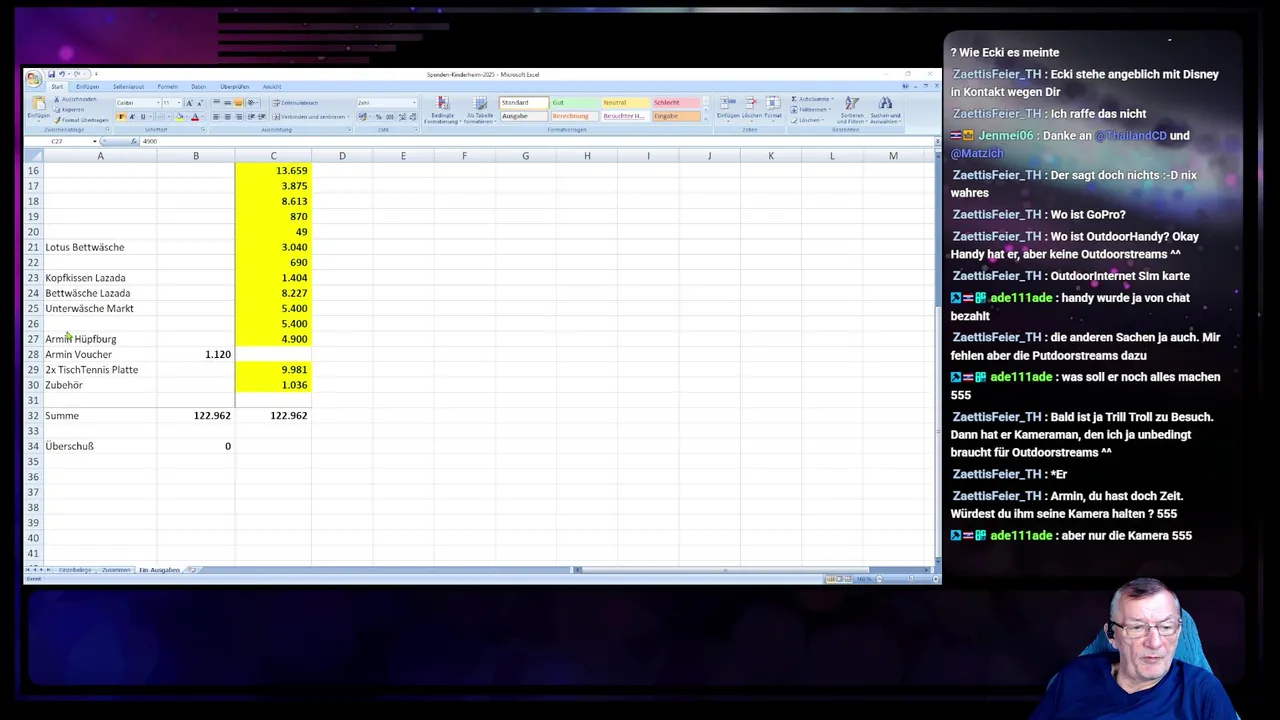This screenshot has height=720, width=1280.
Task: Select column header D
Action: pyautogui.click(x=342, y=156)
